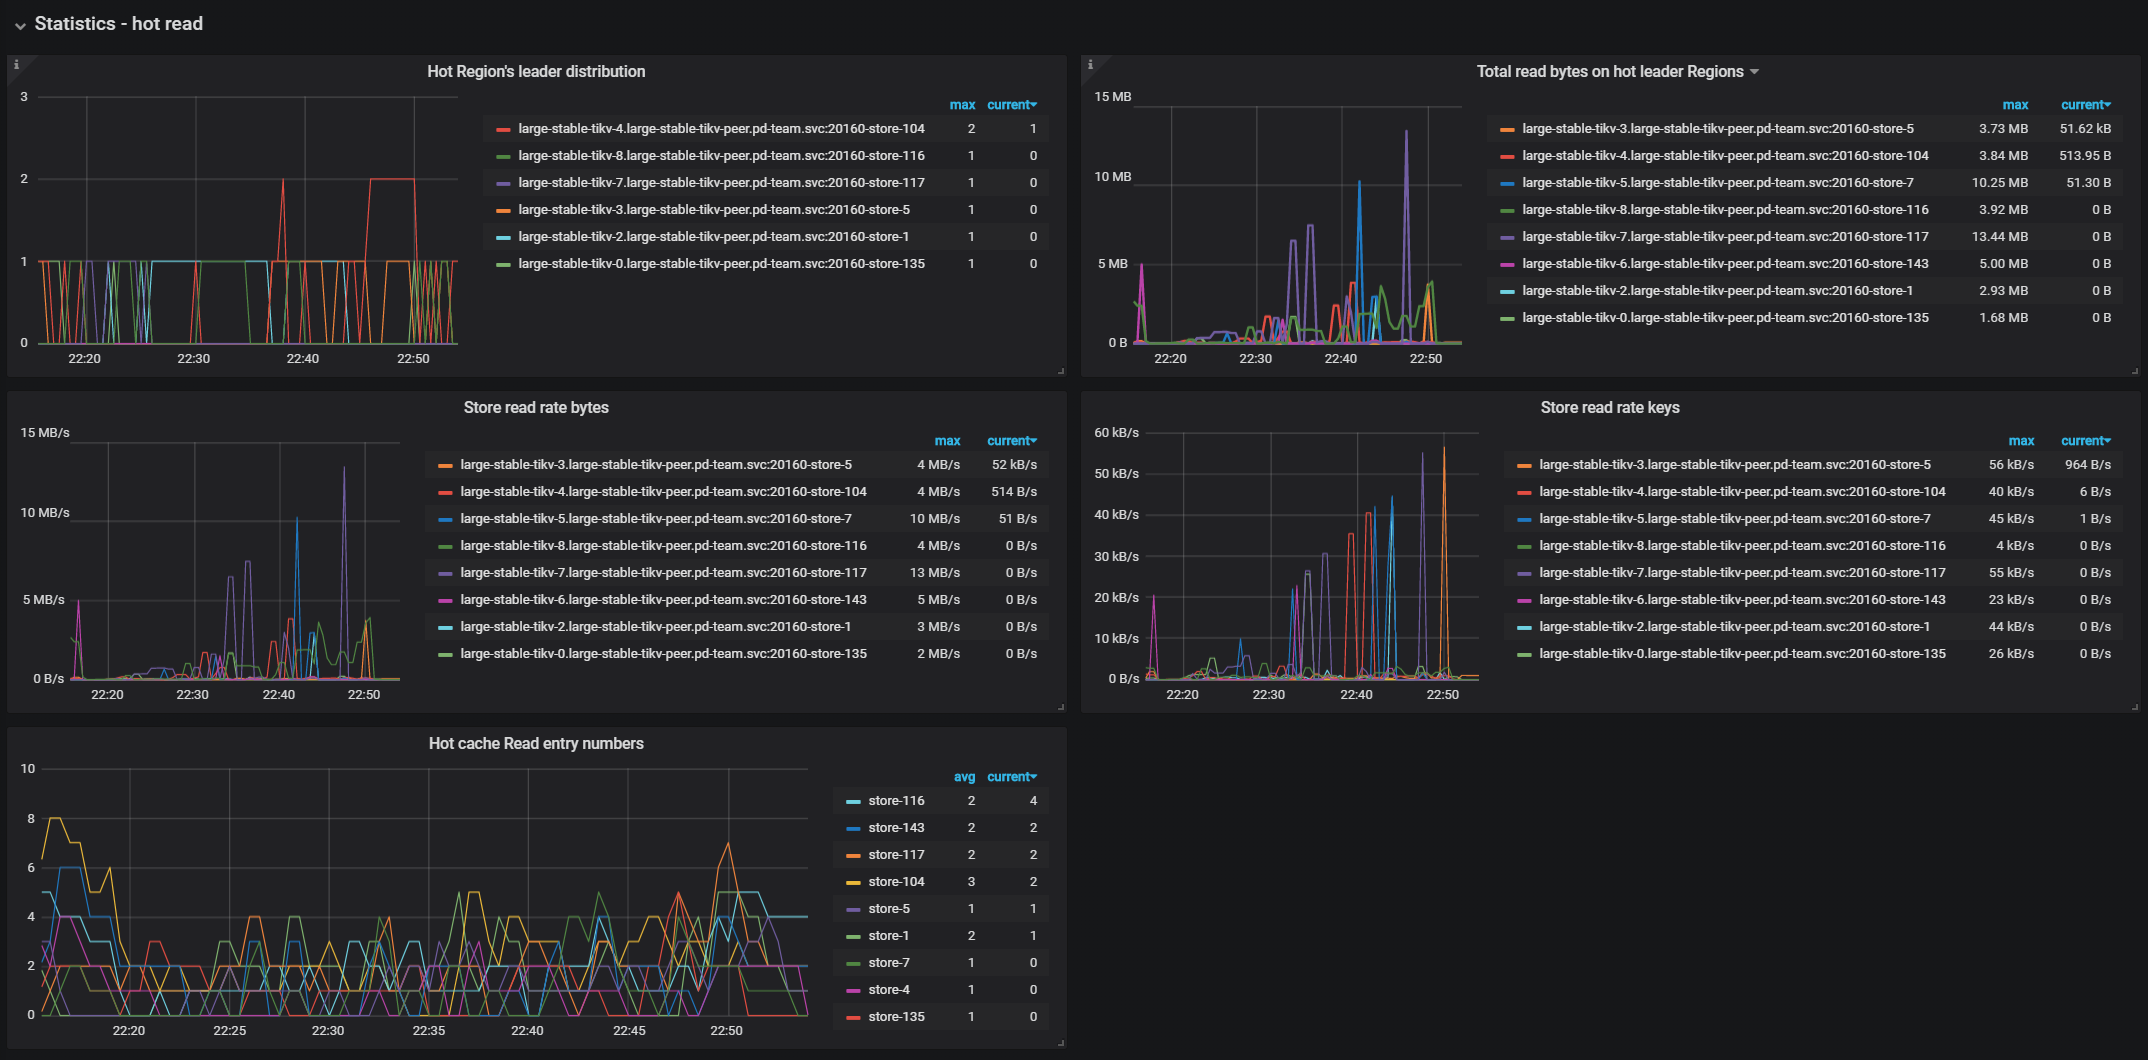The width and height of the screenshot is (2148, 1060).
Task: Open the Hot Region's leader distribution panel menu
Action: [536, 71]
